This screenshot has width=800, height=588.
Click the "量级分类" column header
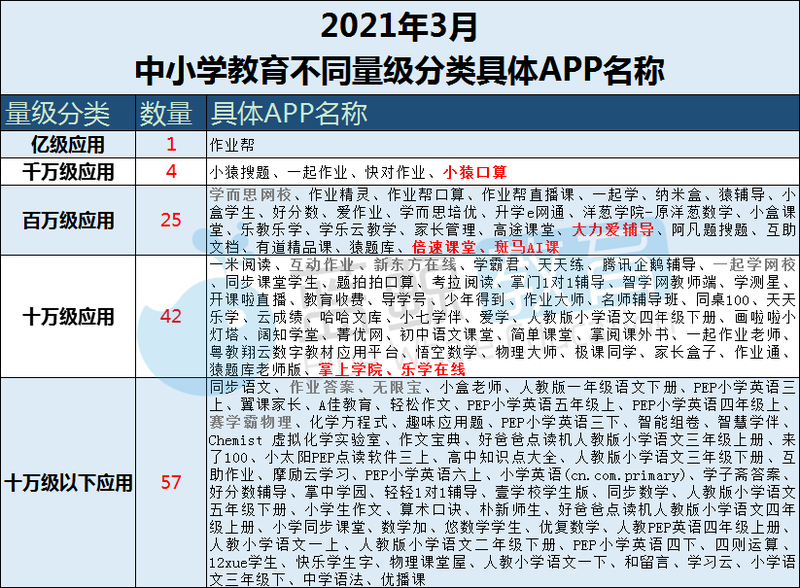[x=58, y=113]
